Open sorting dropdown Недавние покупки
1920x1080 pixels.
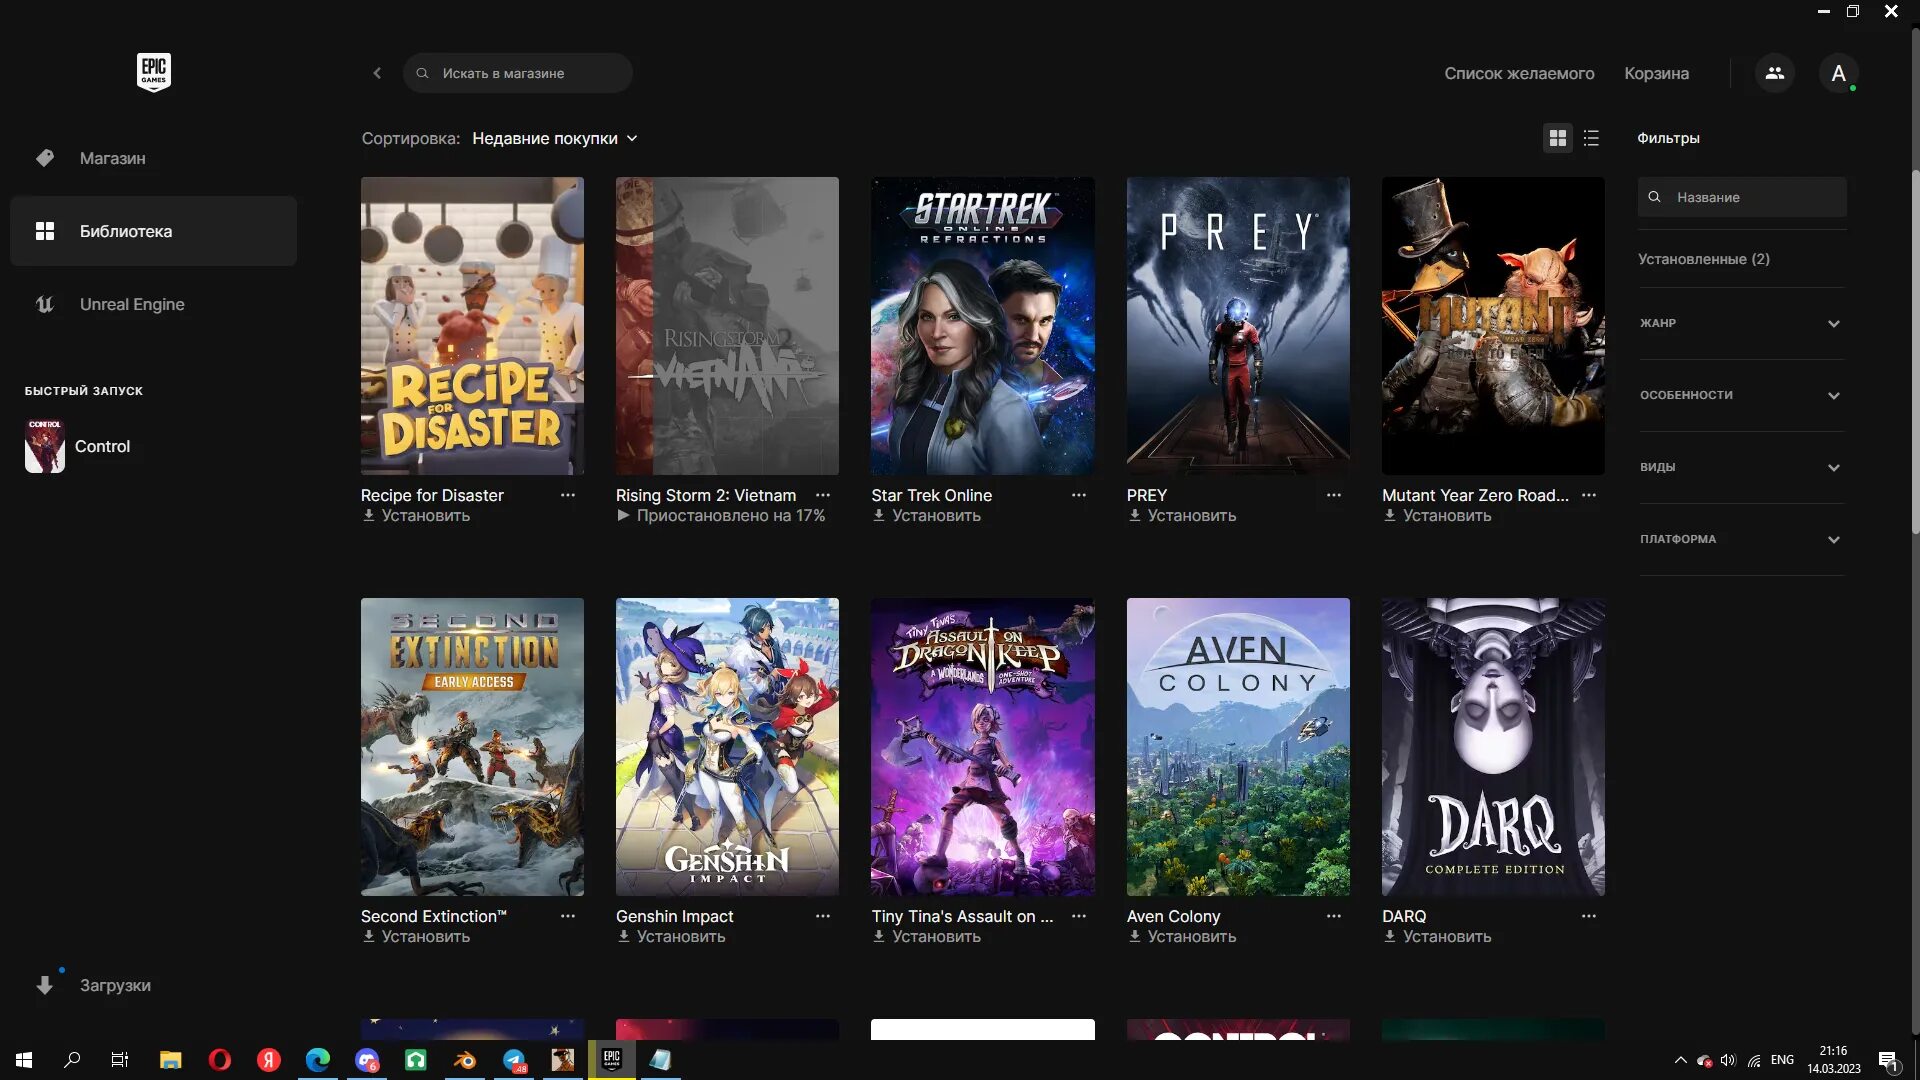point(554,138)
